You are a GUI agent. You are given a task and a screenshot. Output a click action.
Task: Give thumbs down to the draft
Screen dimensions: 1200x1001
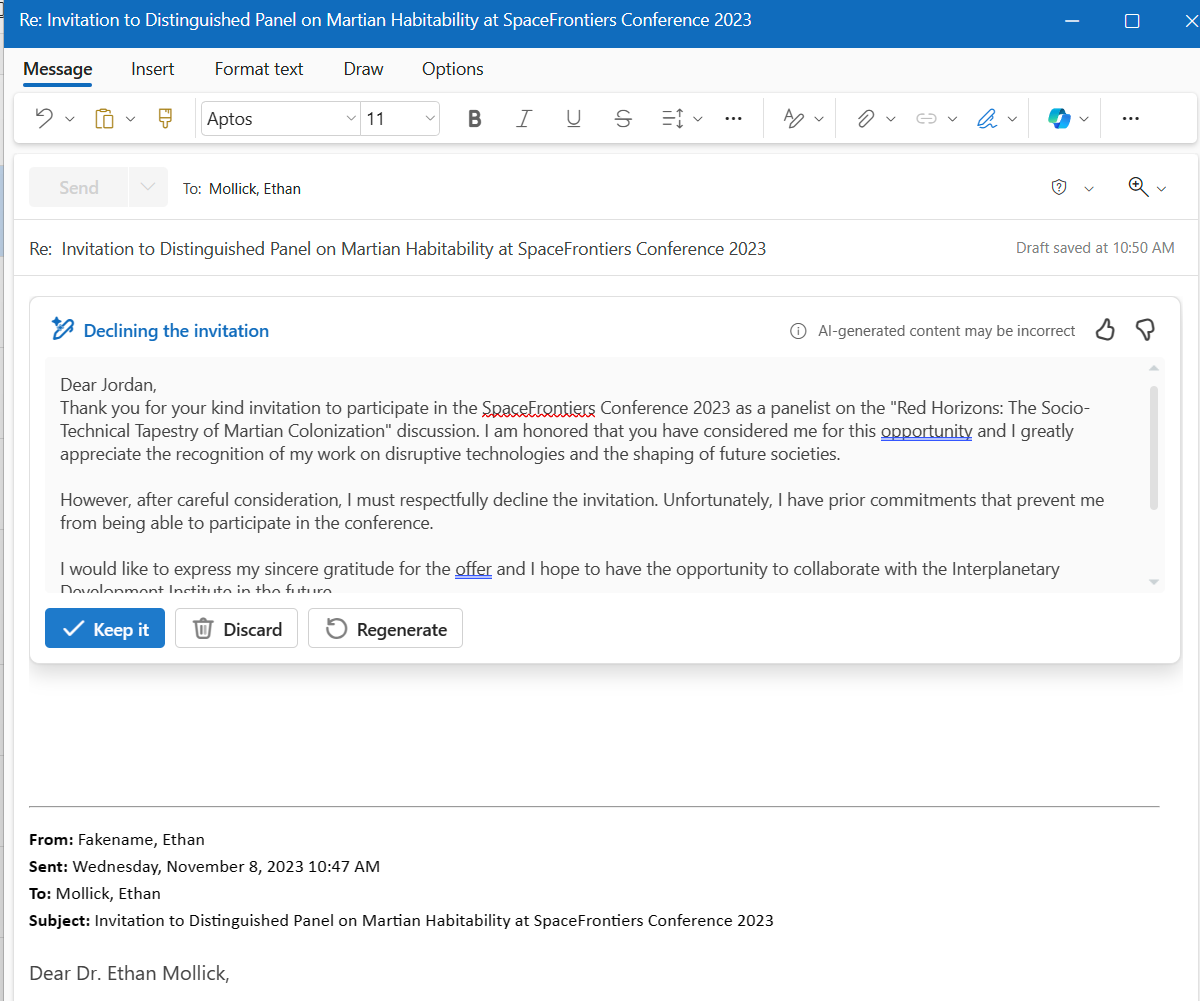click(1146, 330)
